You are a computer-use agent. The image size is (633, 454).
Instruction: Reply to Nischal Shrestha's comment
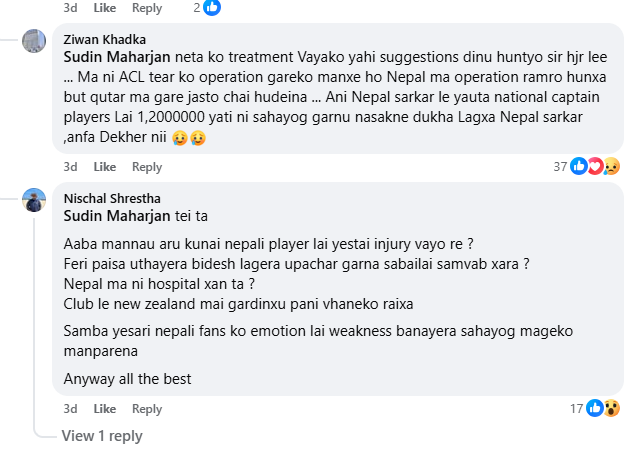click(x=147, y=409)
